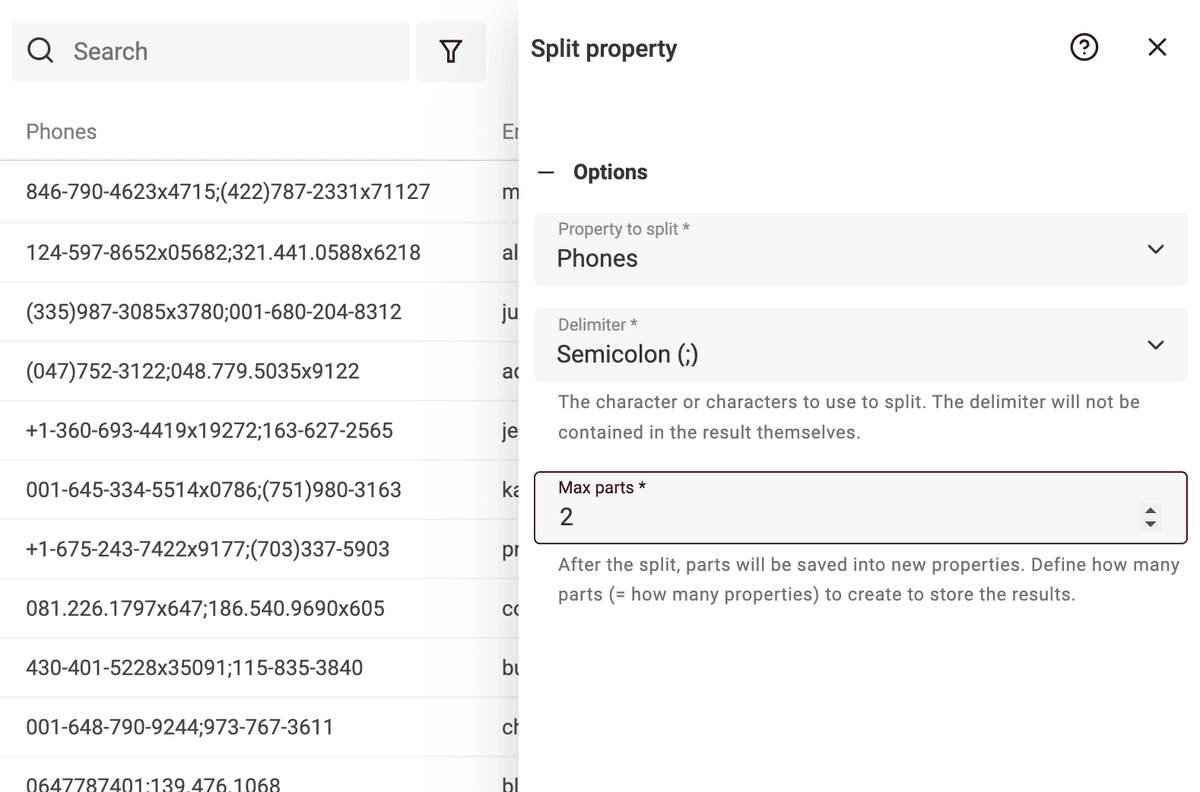This screenshot has height=792, width=1200.
Task: Click into the Search field
Action: pos(211,51)
